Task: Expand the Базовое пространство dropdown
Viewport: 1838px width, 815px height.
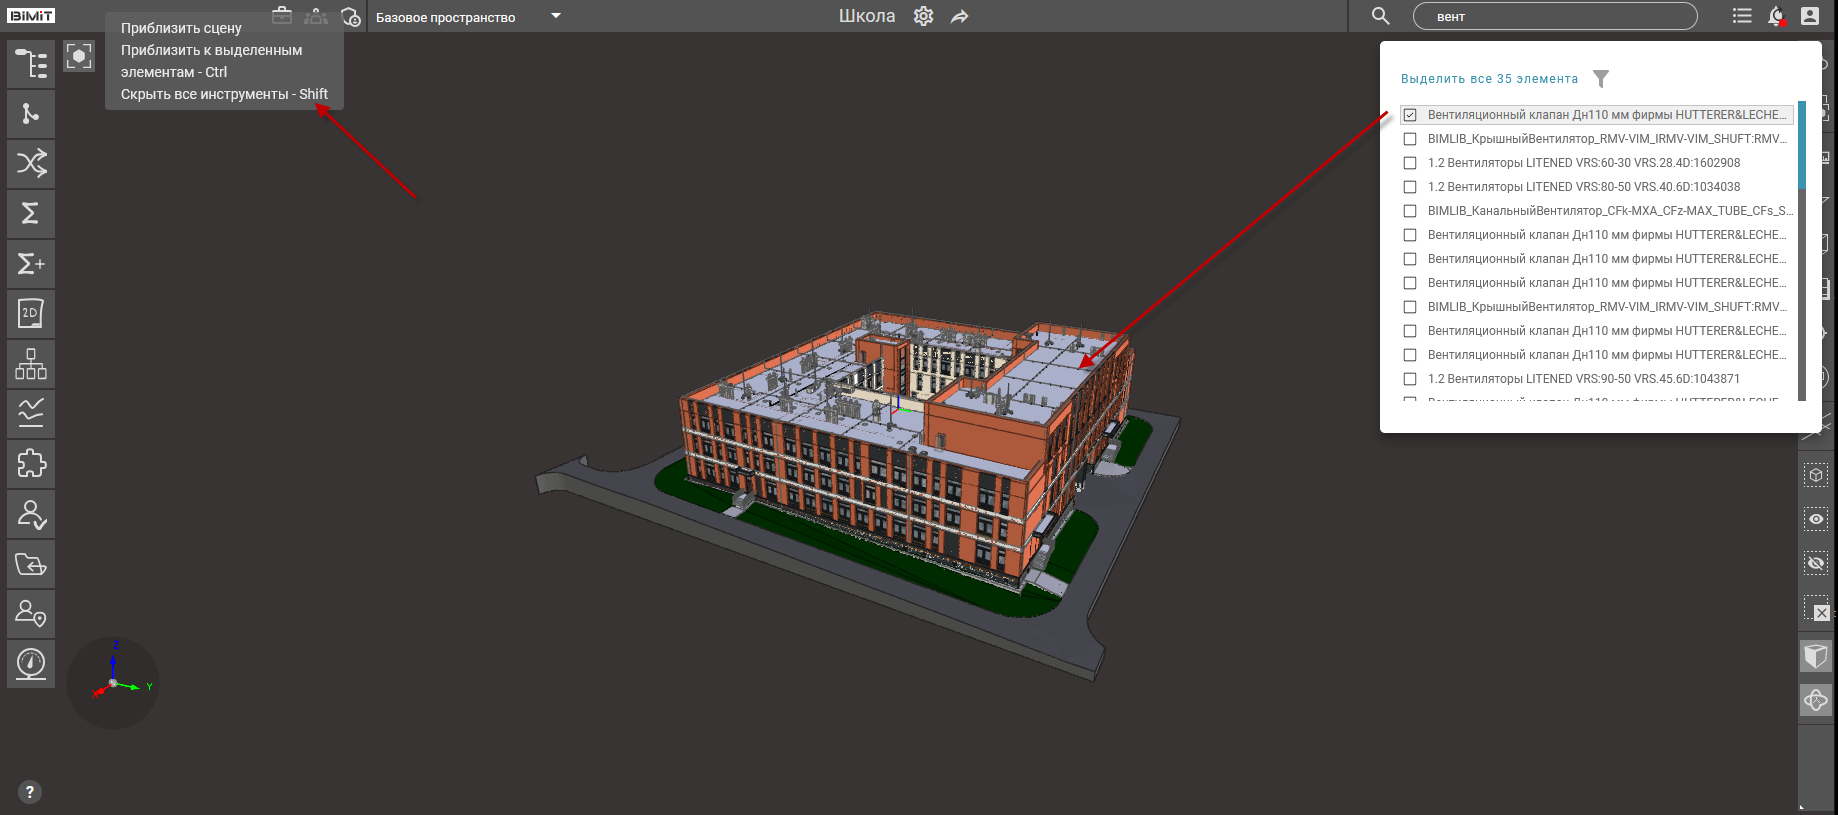Action: point(556,16)
